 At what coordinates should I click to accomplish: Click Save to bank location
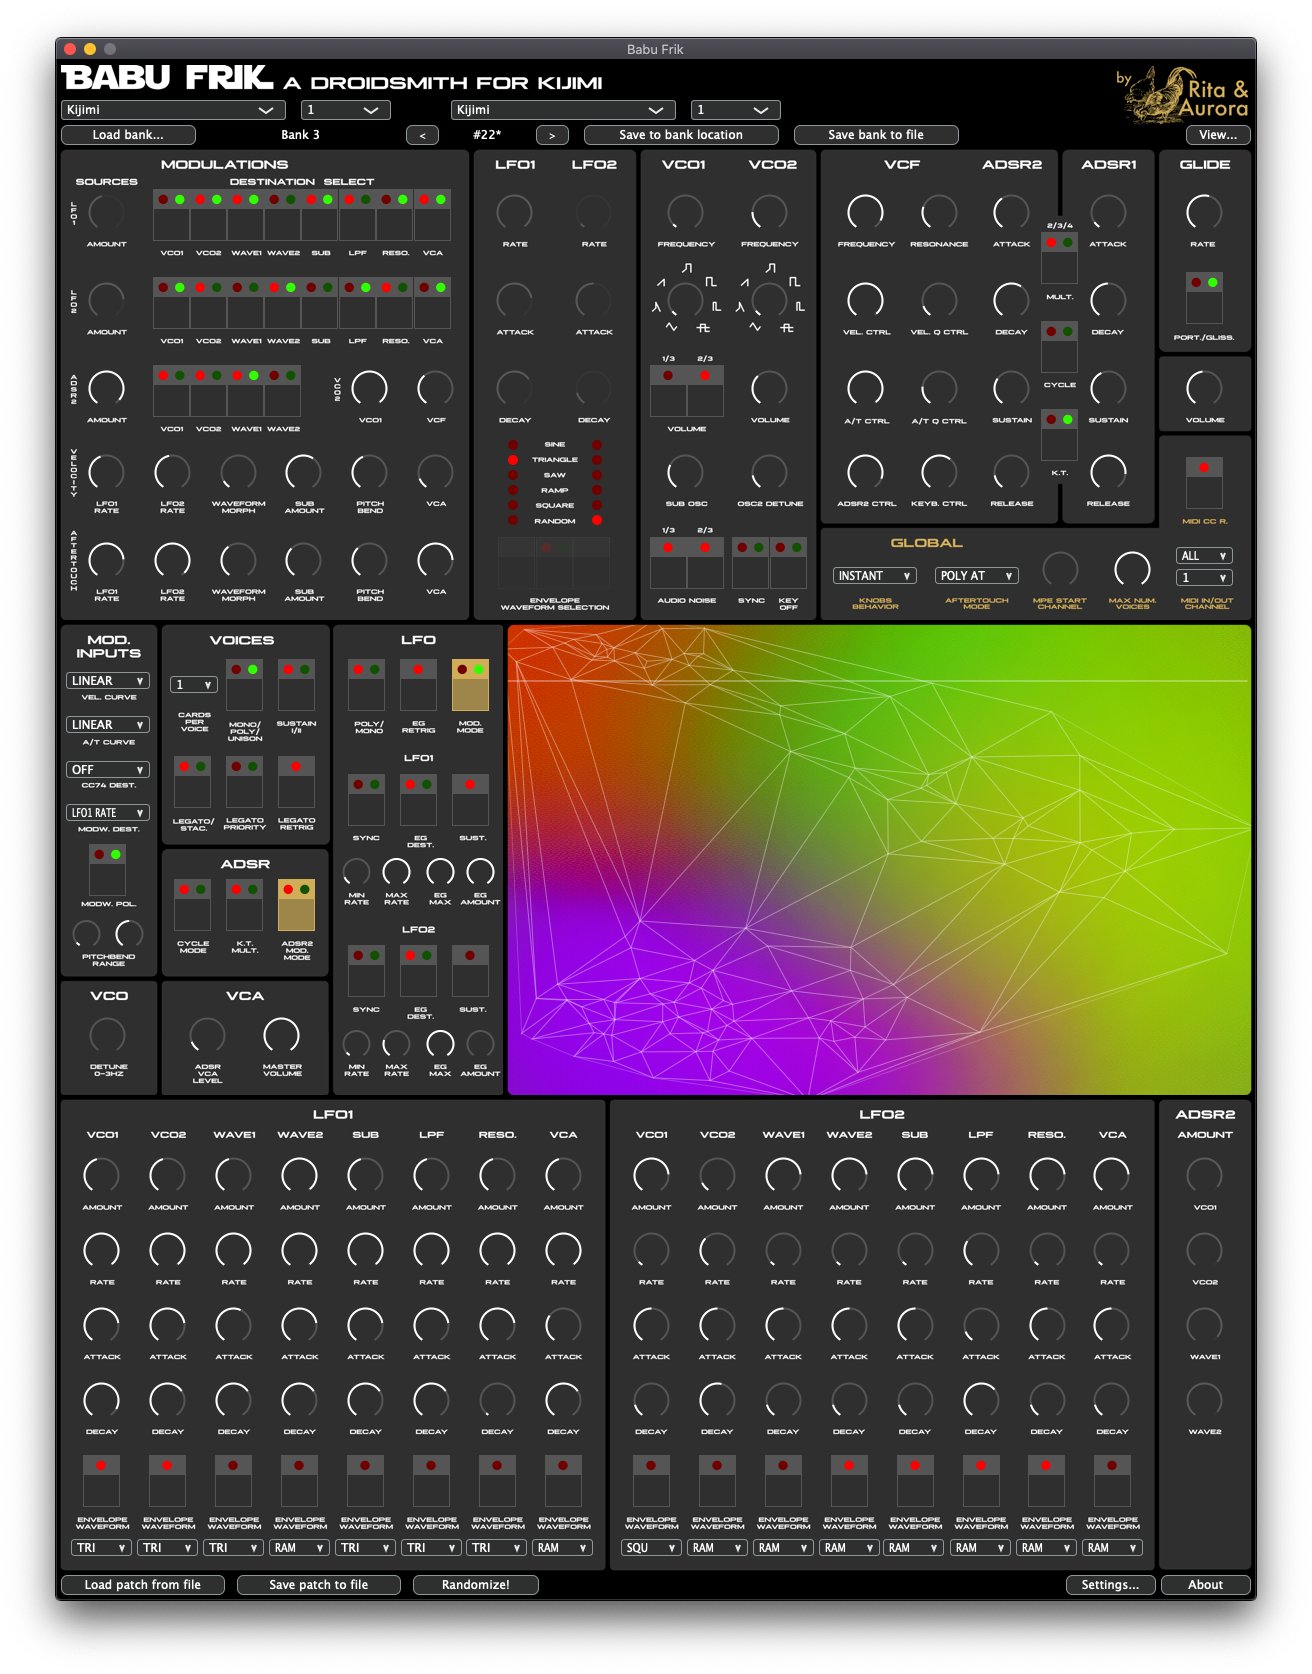coord(681,135)
